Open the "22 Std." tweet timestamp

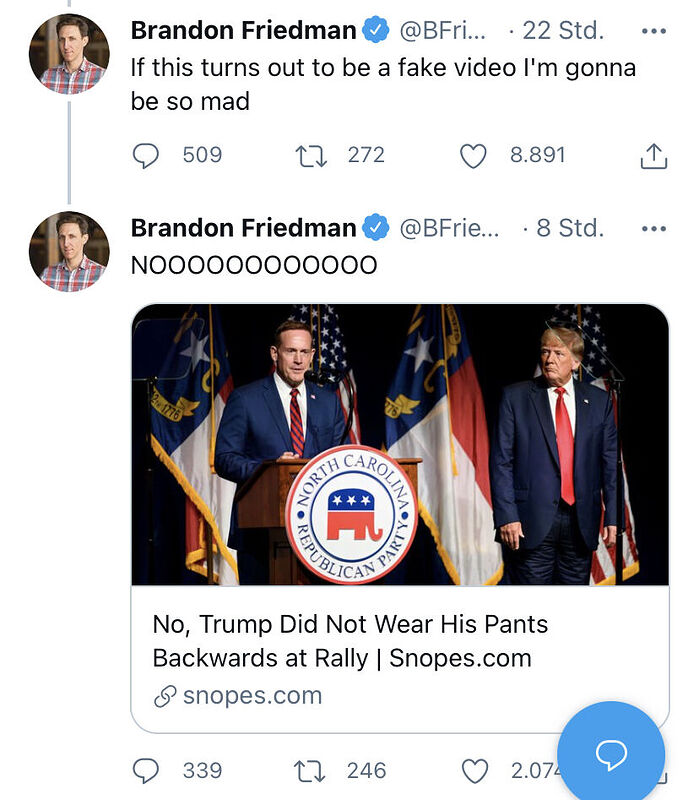pyautogui.click(x=562, y=31)
